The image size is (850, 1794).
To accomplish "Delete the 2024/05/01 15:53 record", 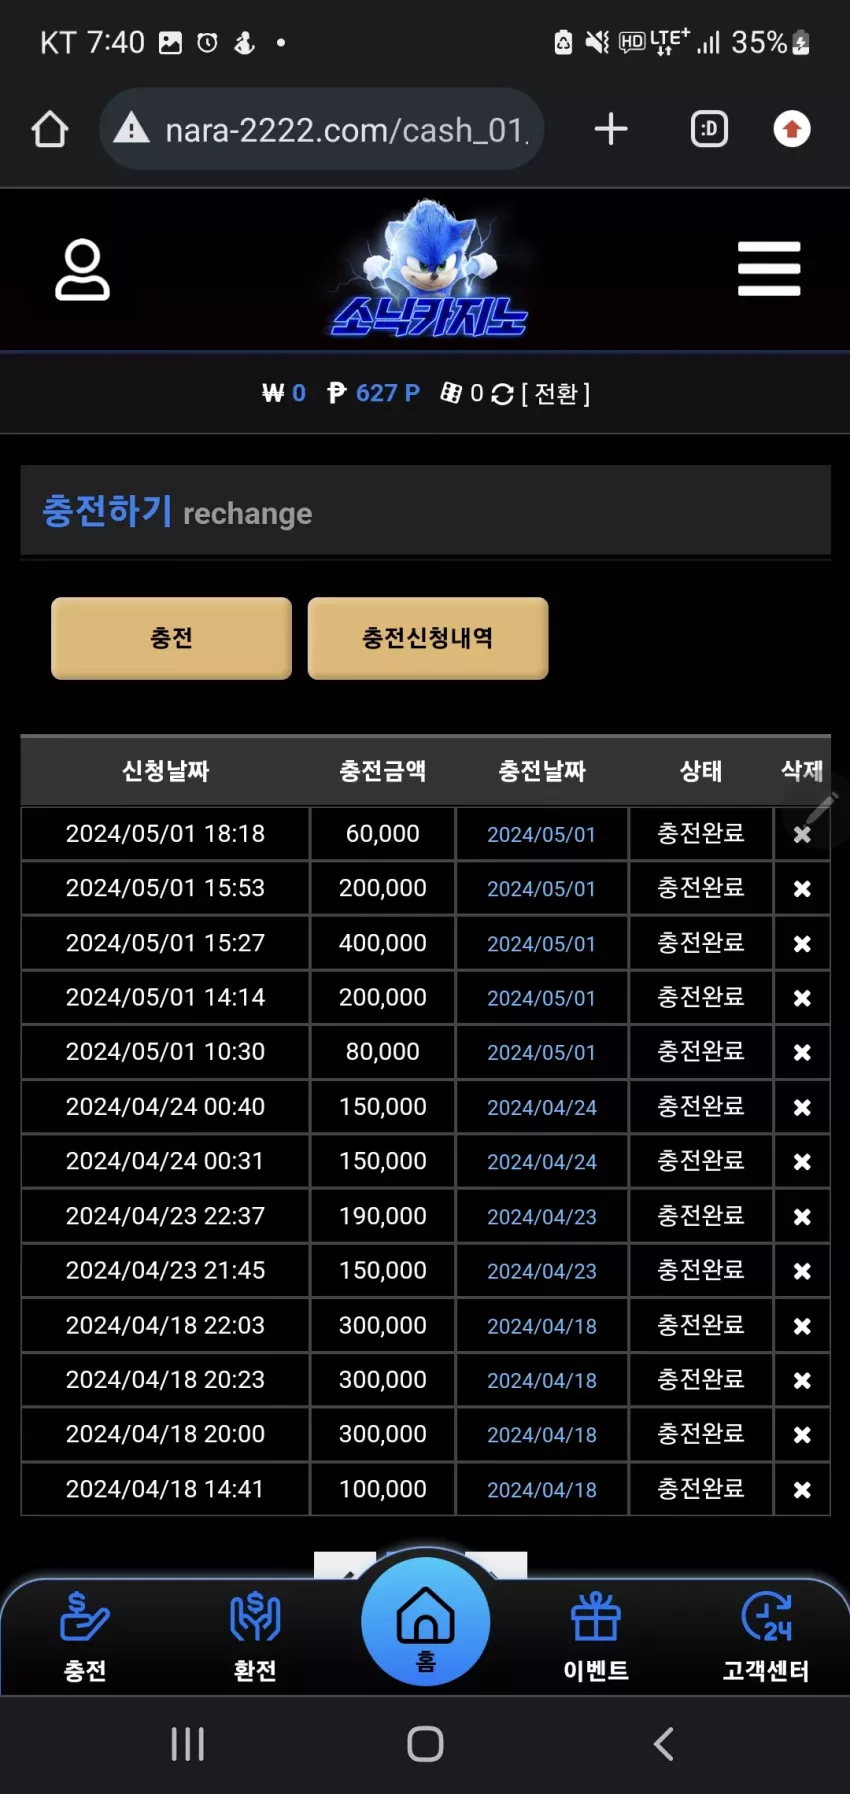I will [x=802, y=889].
